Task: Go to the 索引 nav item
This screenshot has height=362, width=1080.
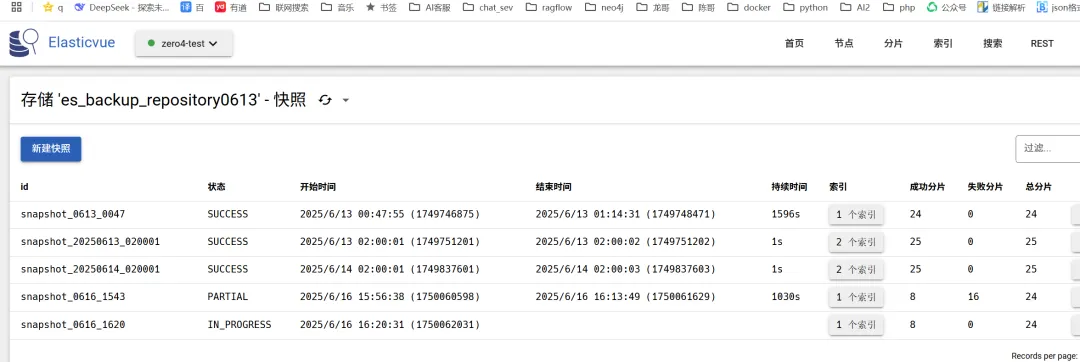Action: point(943,43)
